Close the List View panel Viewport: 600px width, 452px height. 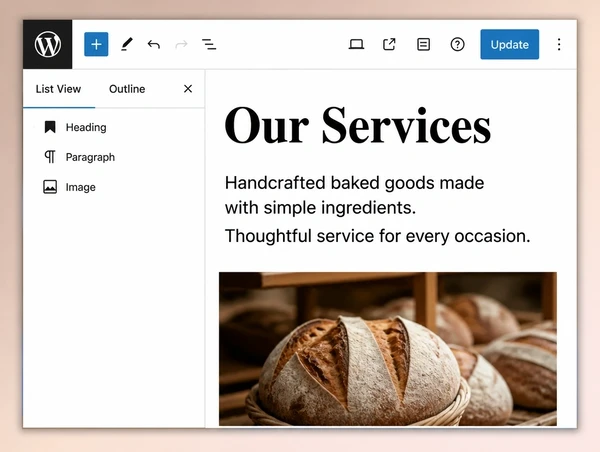click(188, 89)
